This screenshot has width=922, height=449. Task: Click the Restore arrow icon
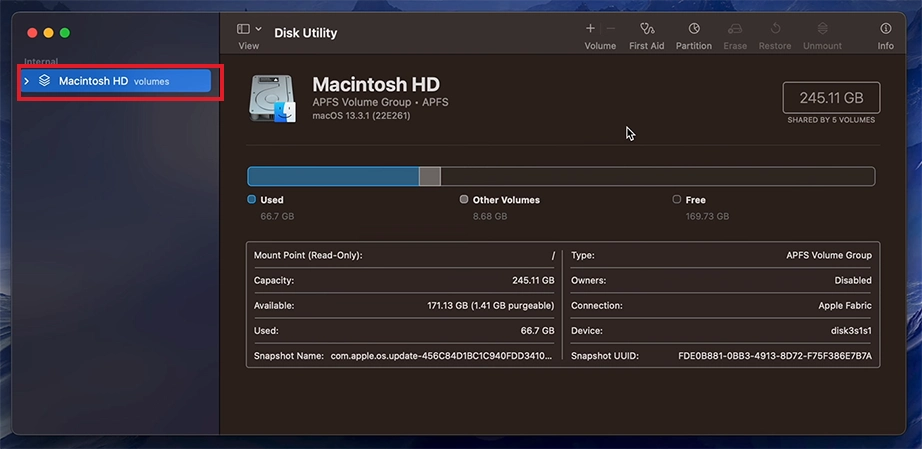(775, 28)
